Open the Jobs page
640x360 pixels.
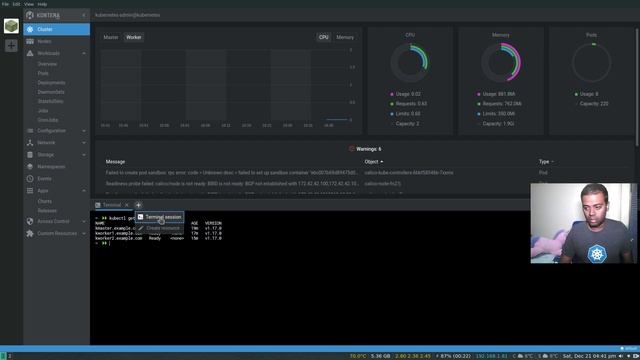coord(43,111)
